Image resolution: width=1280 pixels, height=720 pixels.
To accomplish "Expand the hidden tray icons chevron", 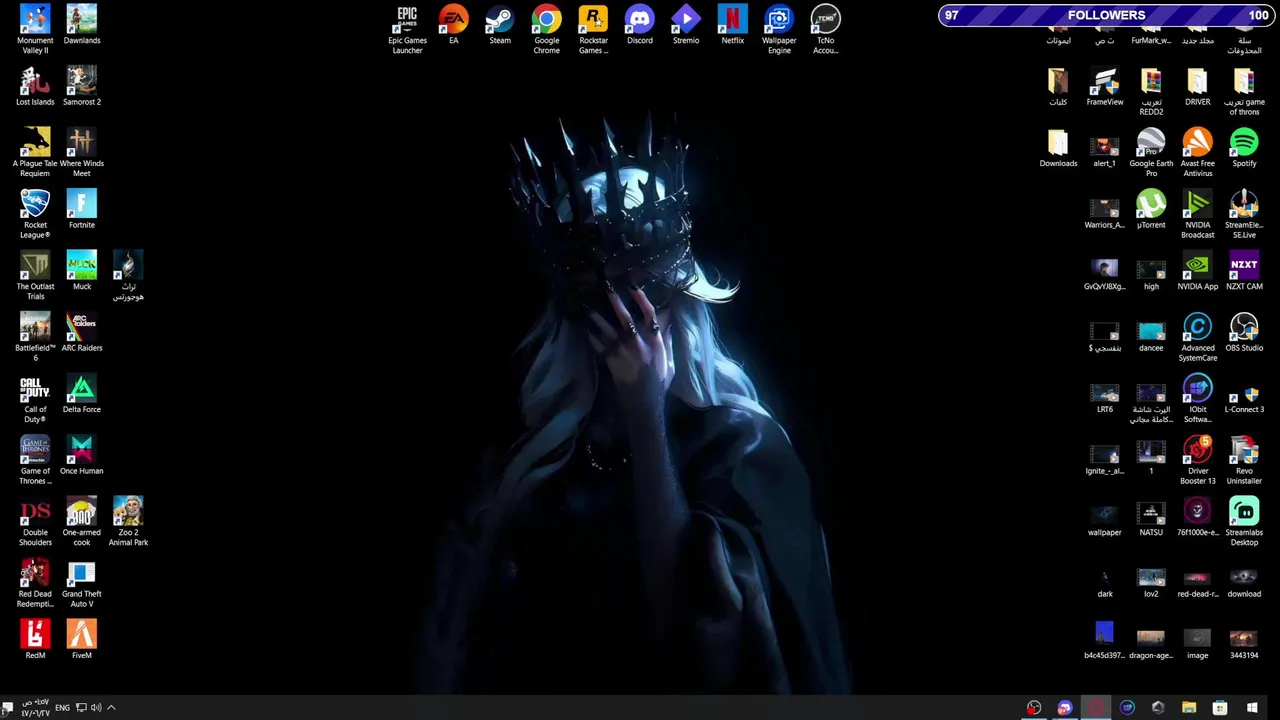I will click(x=111, y=708).
